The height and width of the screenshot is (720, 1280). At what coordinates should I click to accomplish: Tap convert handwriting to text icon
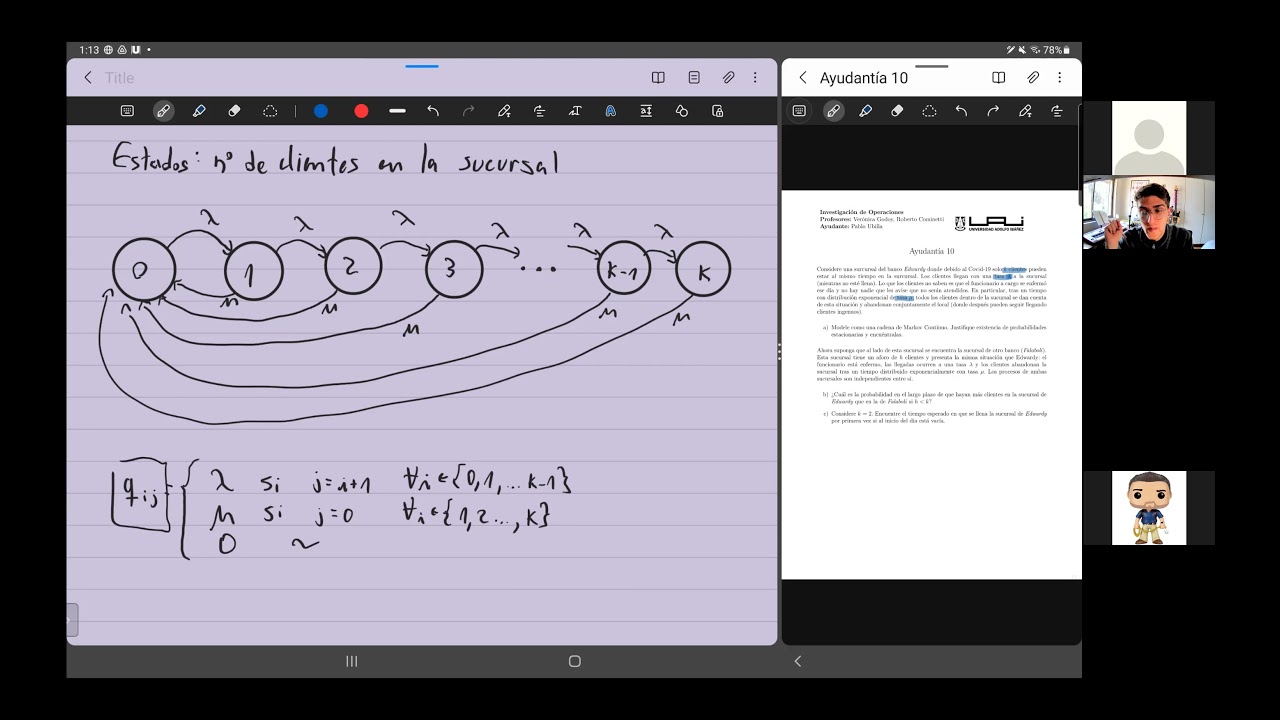point(575,111)
